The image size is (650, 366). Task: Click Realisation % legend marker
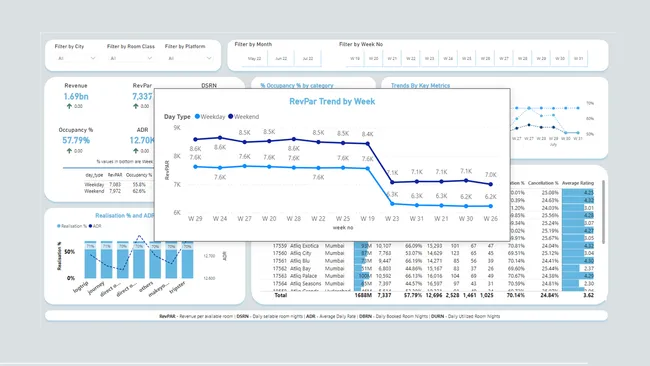click(x=58, y=226)
